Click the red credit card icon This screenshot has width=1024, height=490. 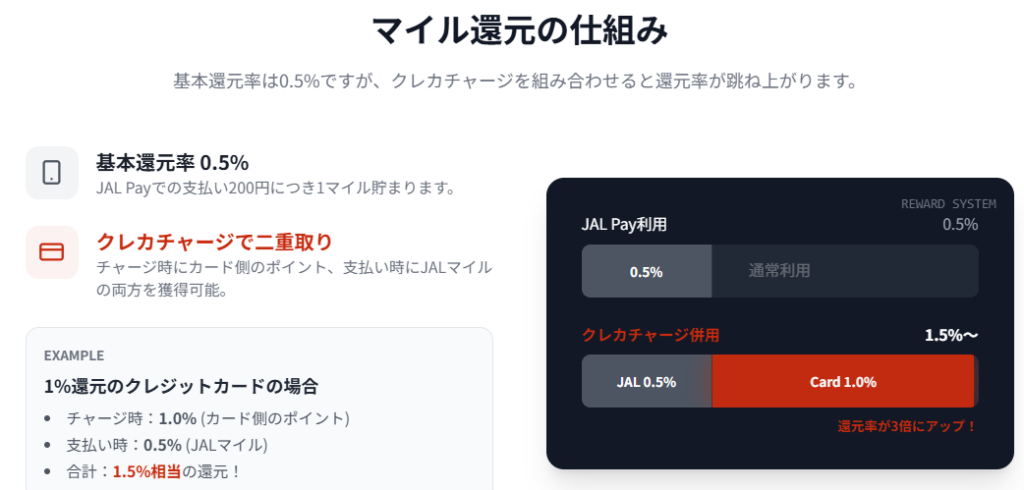(52, 252)
